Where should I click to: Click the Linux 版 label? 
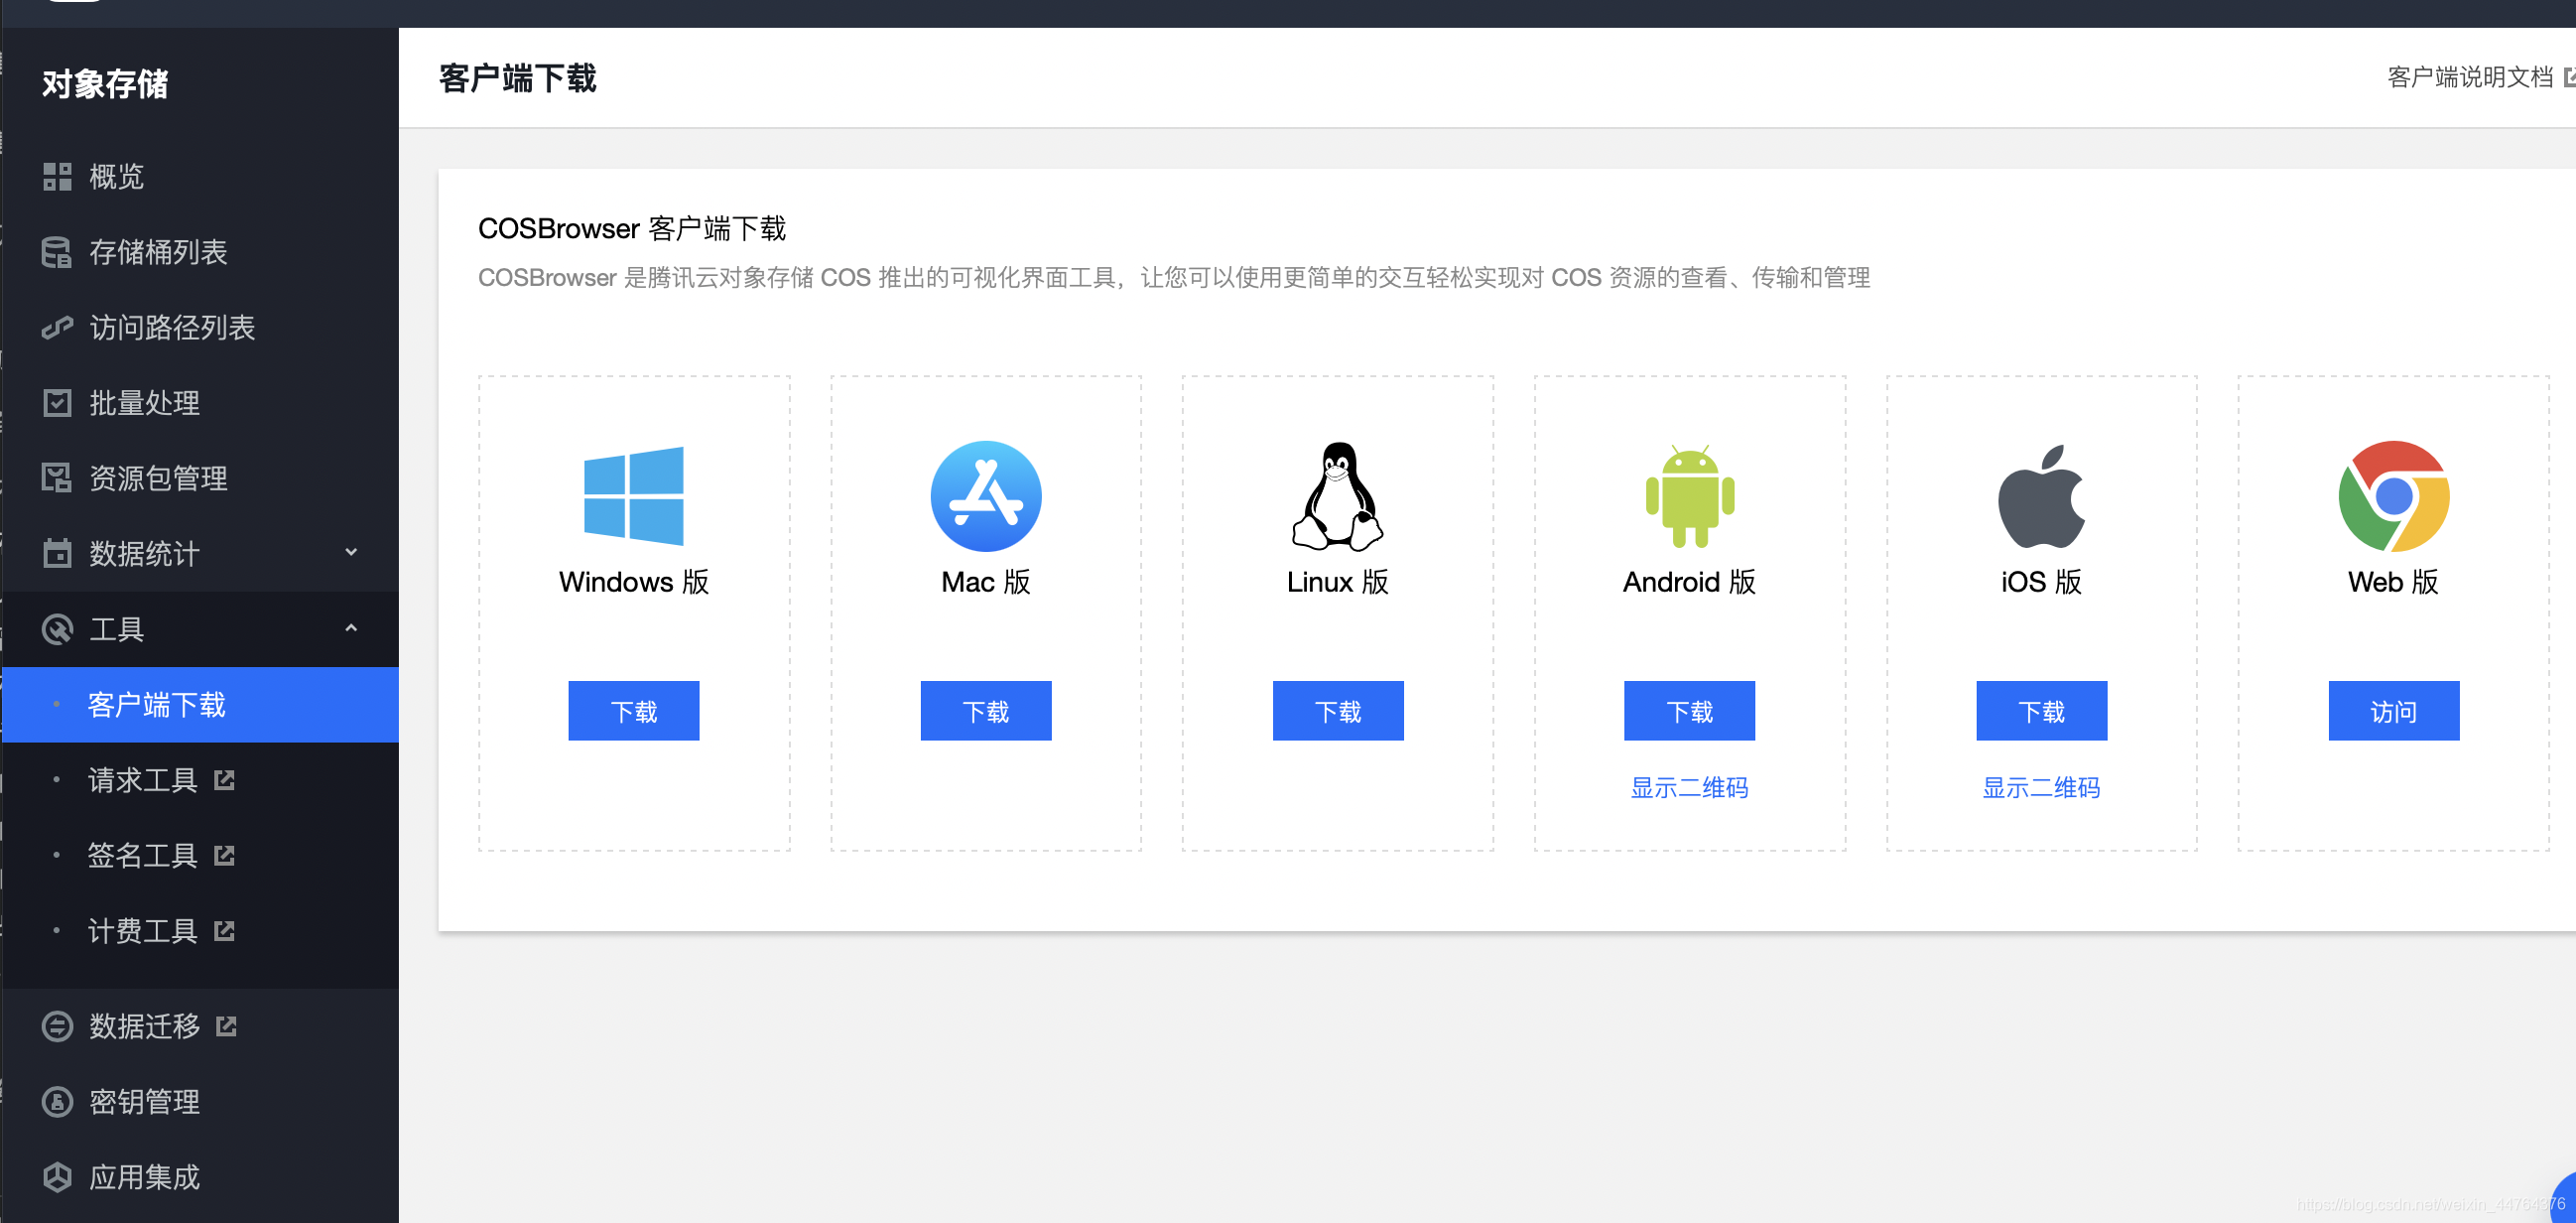[1338, 582]
